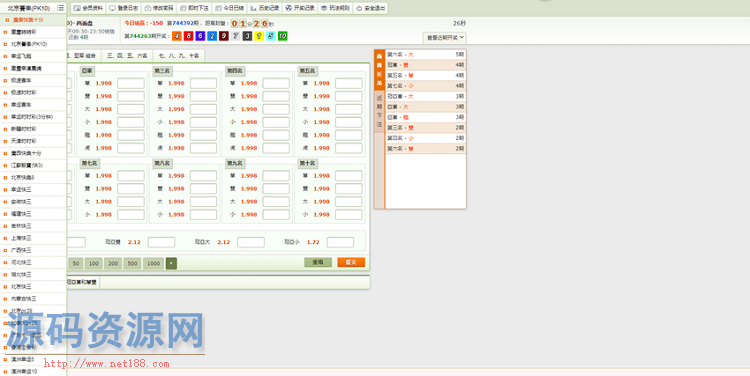
Task: Click 安全退出 safe logout
Action: tap(371, 8)
